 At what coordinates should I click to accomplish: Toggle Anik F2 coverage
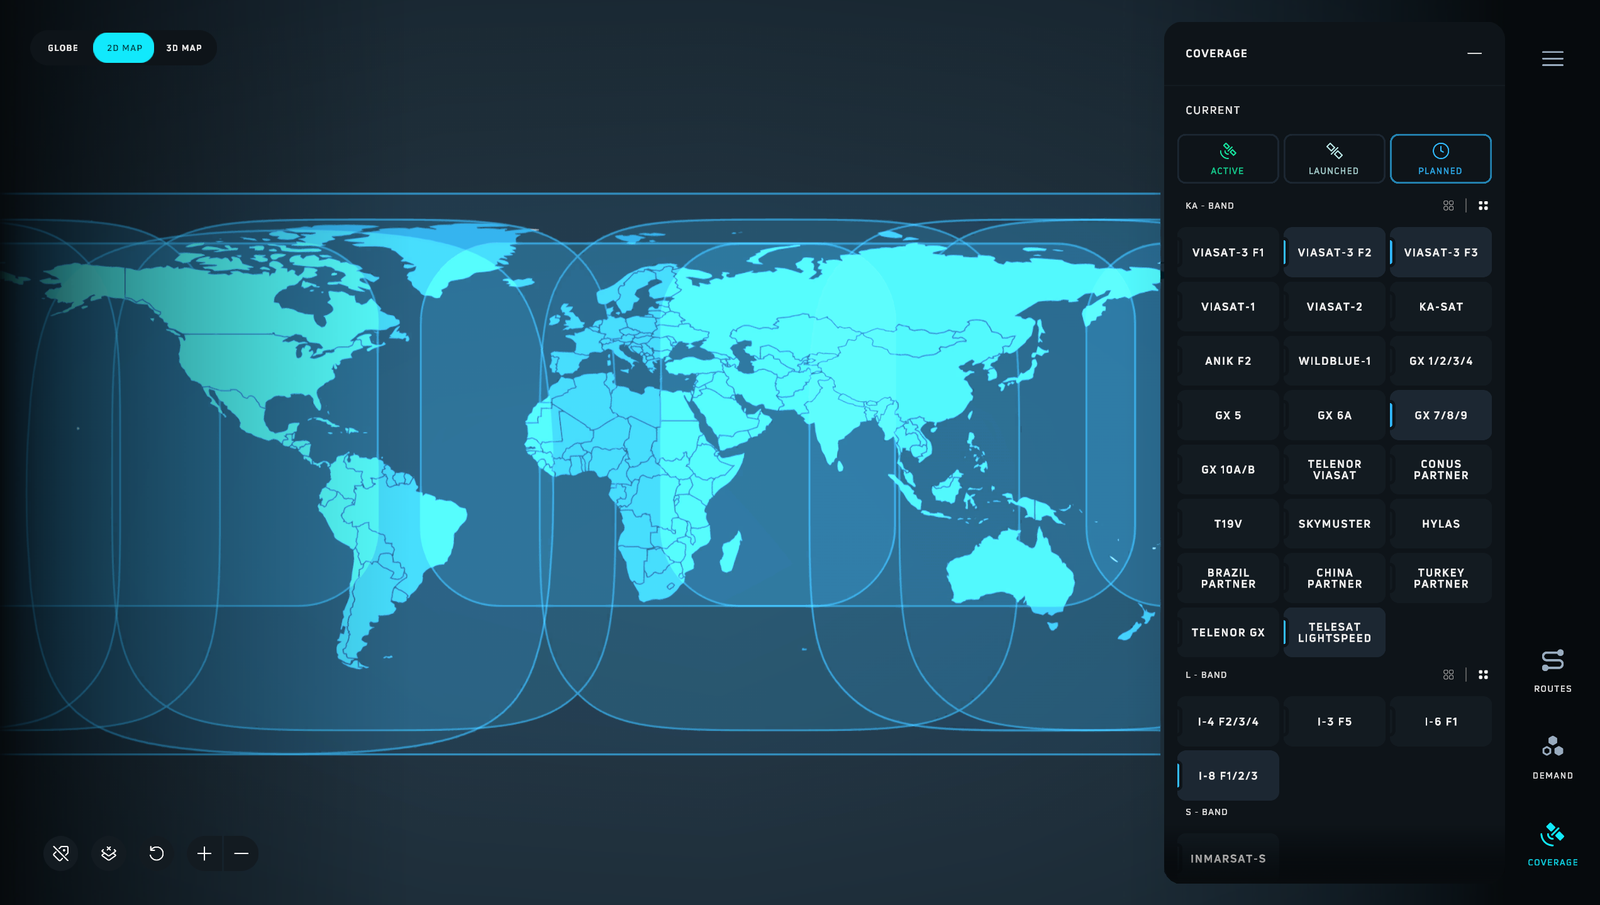click(x=1228, y=361)
